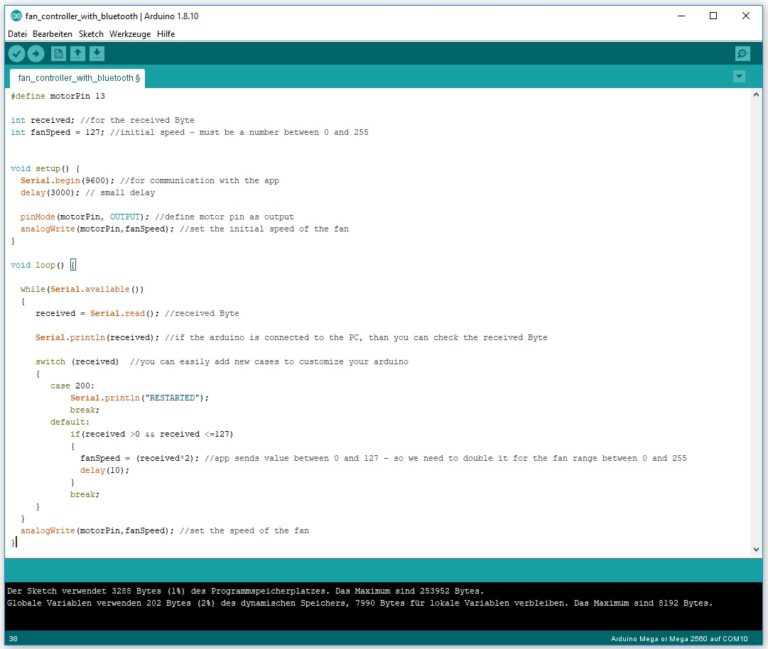
Task: Click the 'pinMode(motorPin, OUTPUT);' line
Action: [85, 217]
